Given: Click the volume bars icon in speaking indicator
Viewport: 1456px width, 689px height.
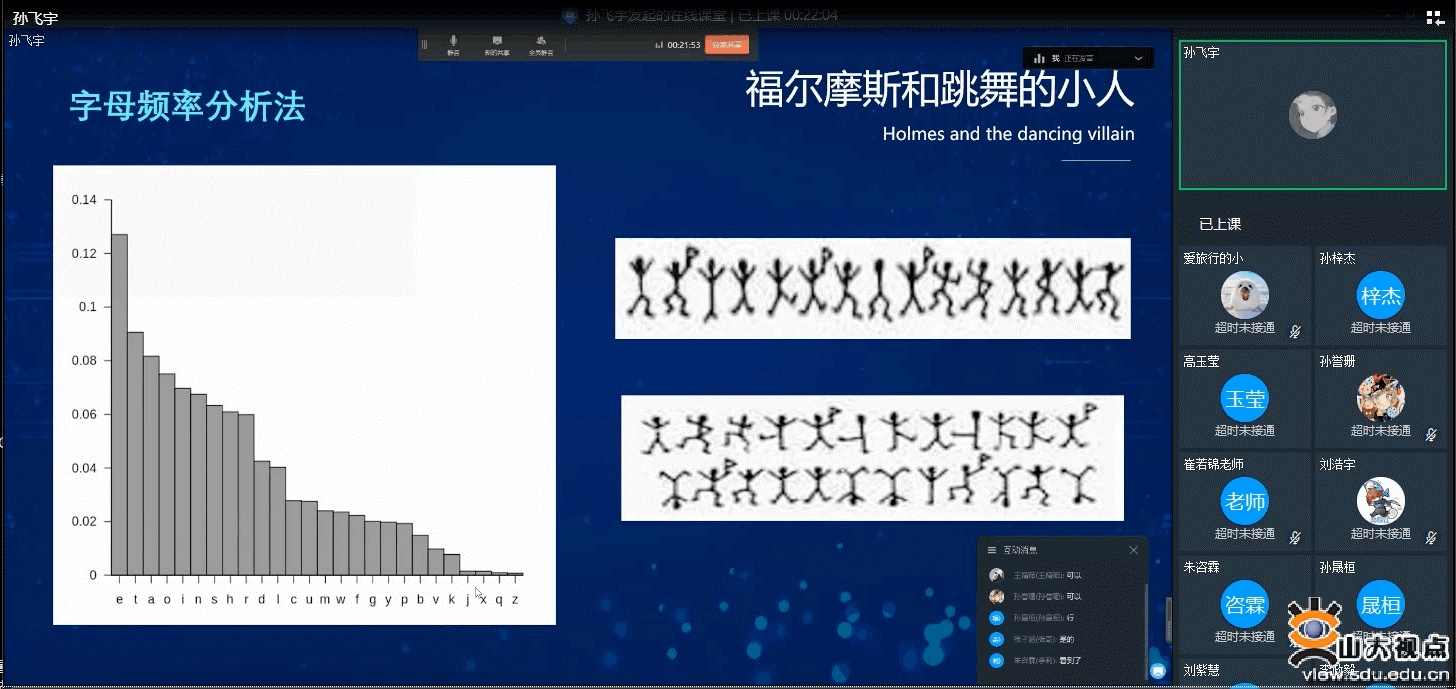Looking at the screenshot, I should tap(1037, 58).
